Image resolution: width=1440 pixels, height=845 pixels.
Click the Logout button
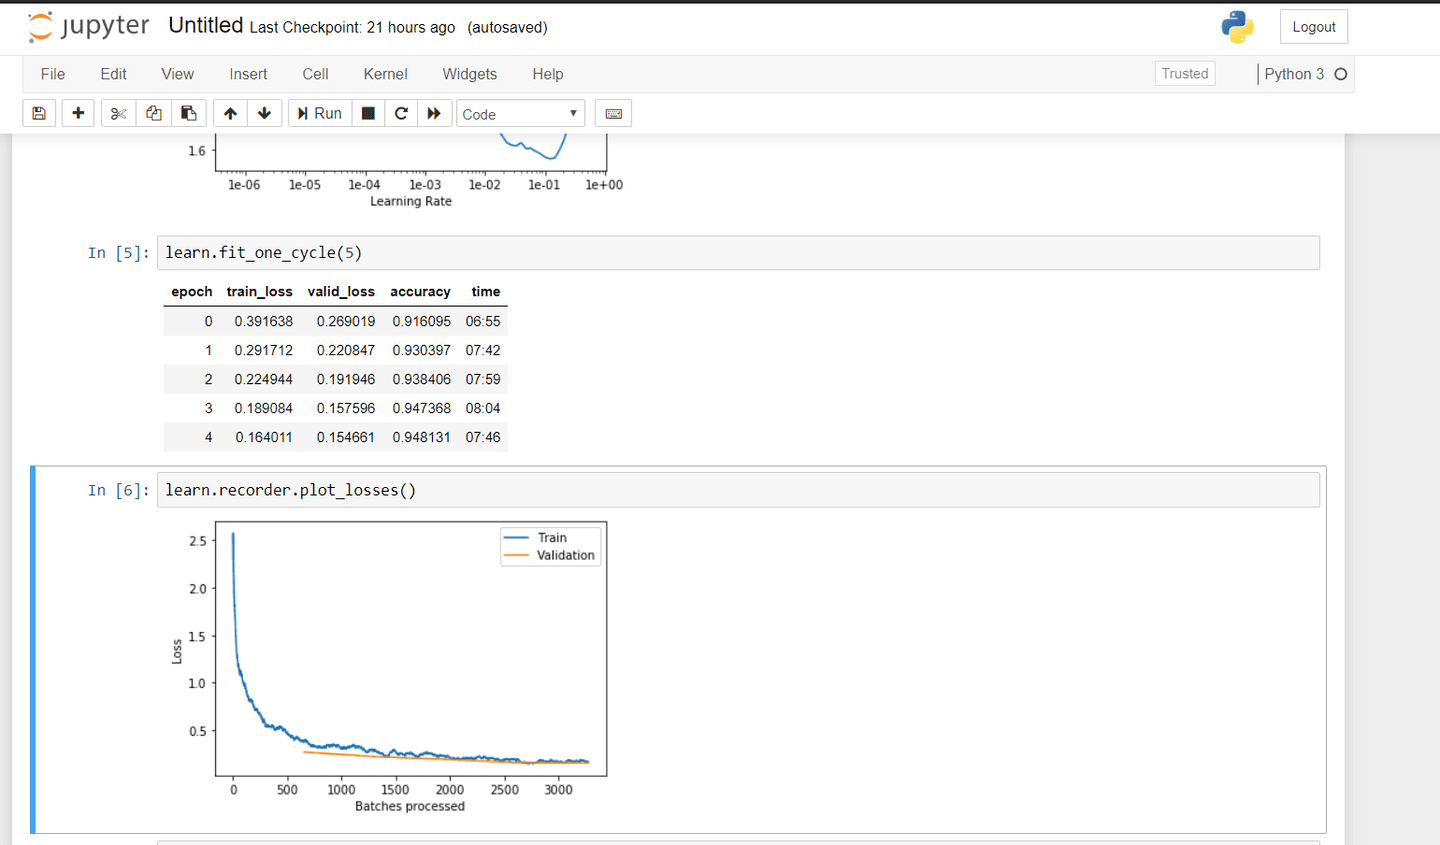1313,27
